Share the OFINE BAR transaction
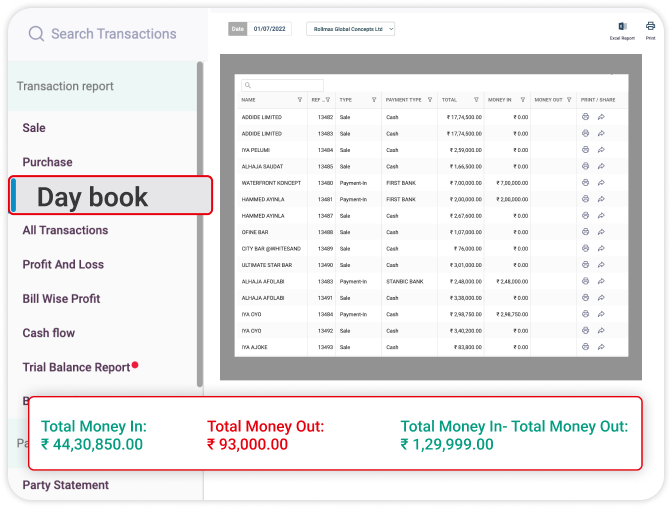Screen dimensions: 672x508 pyautogui.click(x=601, y=232)
